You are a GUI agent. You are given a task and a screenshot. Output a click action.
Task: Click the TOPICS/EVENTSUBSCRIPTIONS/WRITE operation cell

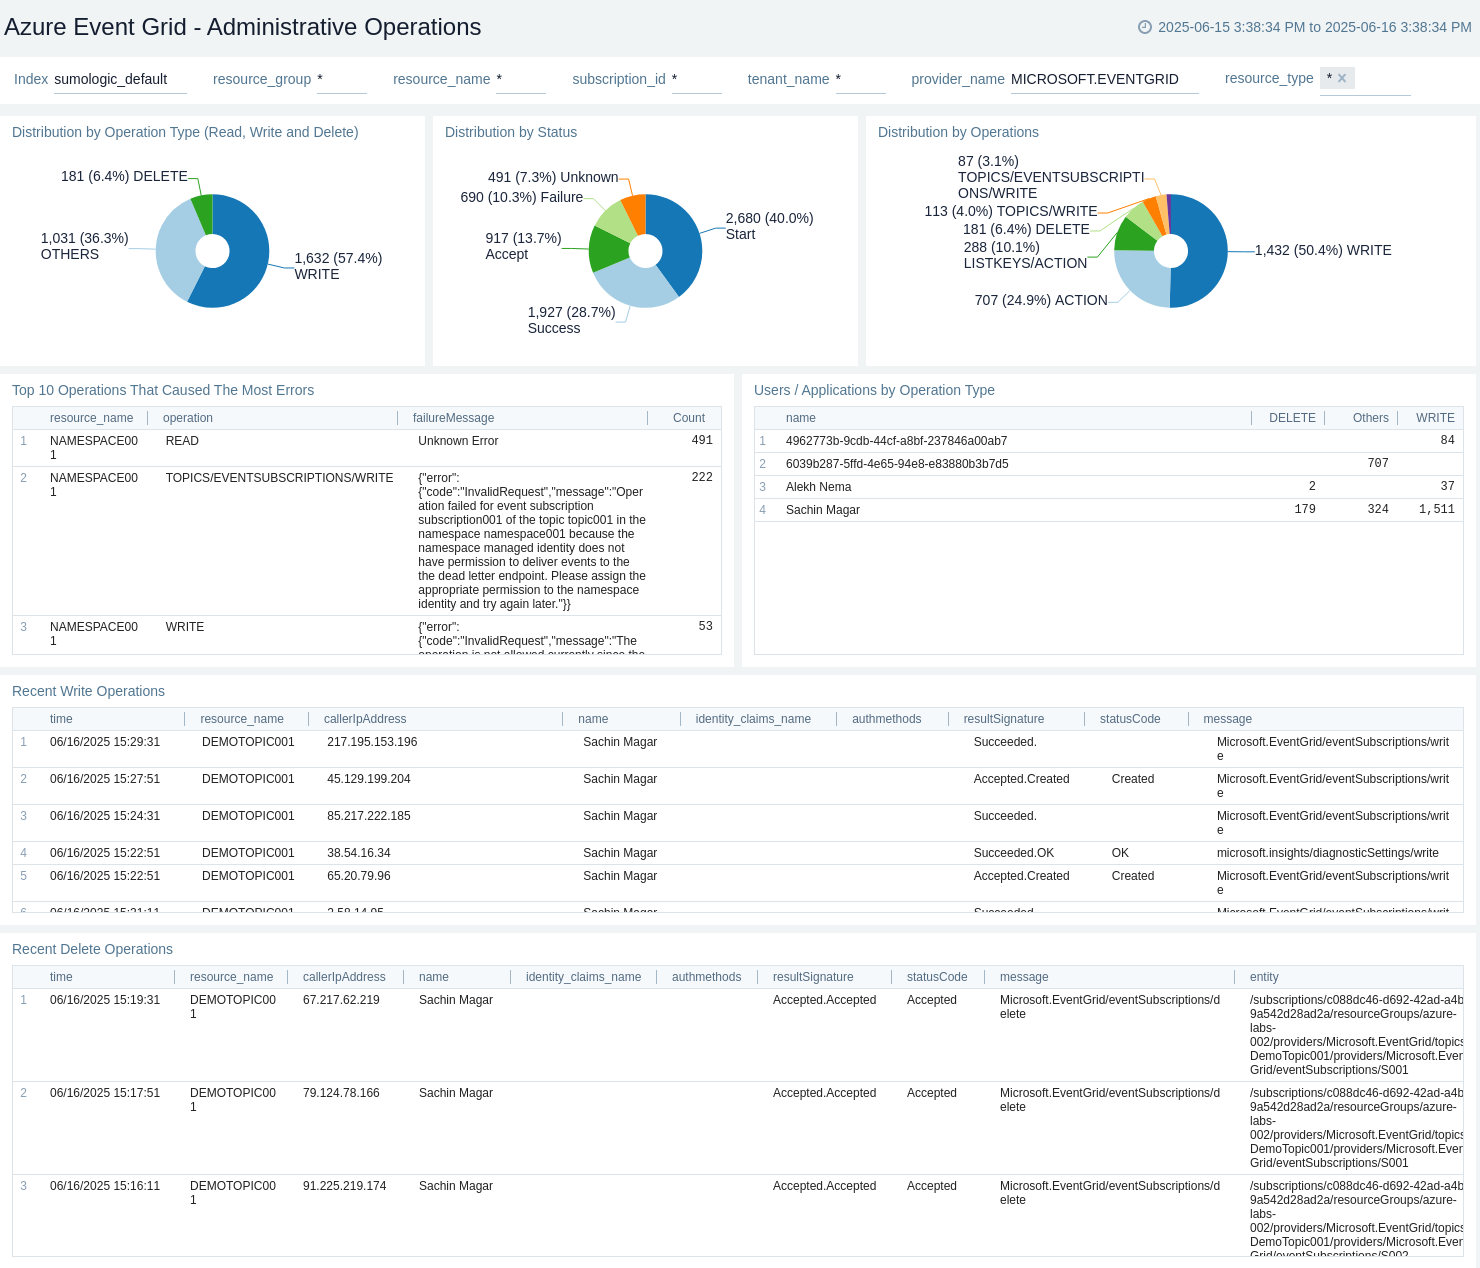coord(279,478)
